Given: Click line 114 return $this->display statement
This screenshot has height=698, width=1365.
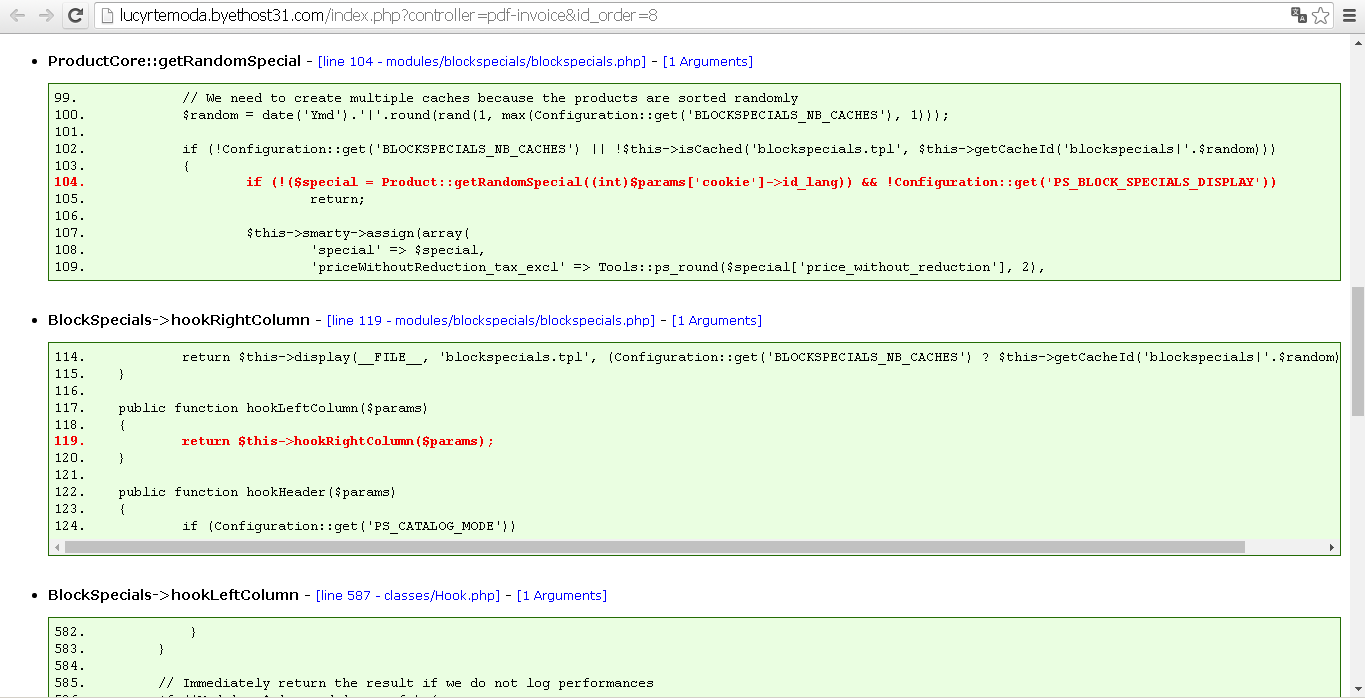Looking at the screenshot, I should click(760, 357).
